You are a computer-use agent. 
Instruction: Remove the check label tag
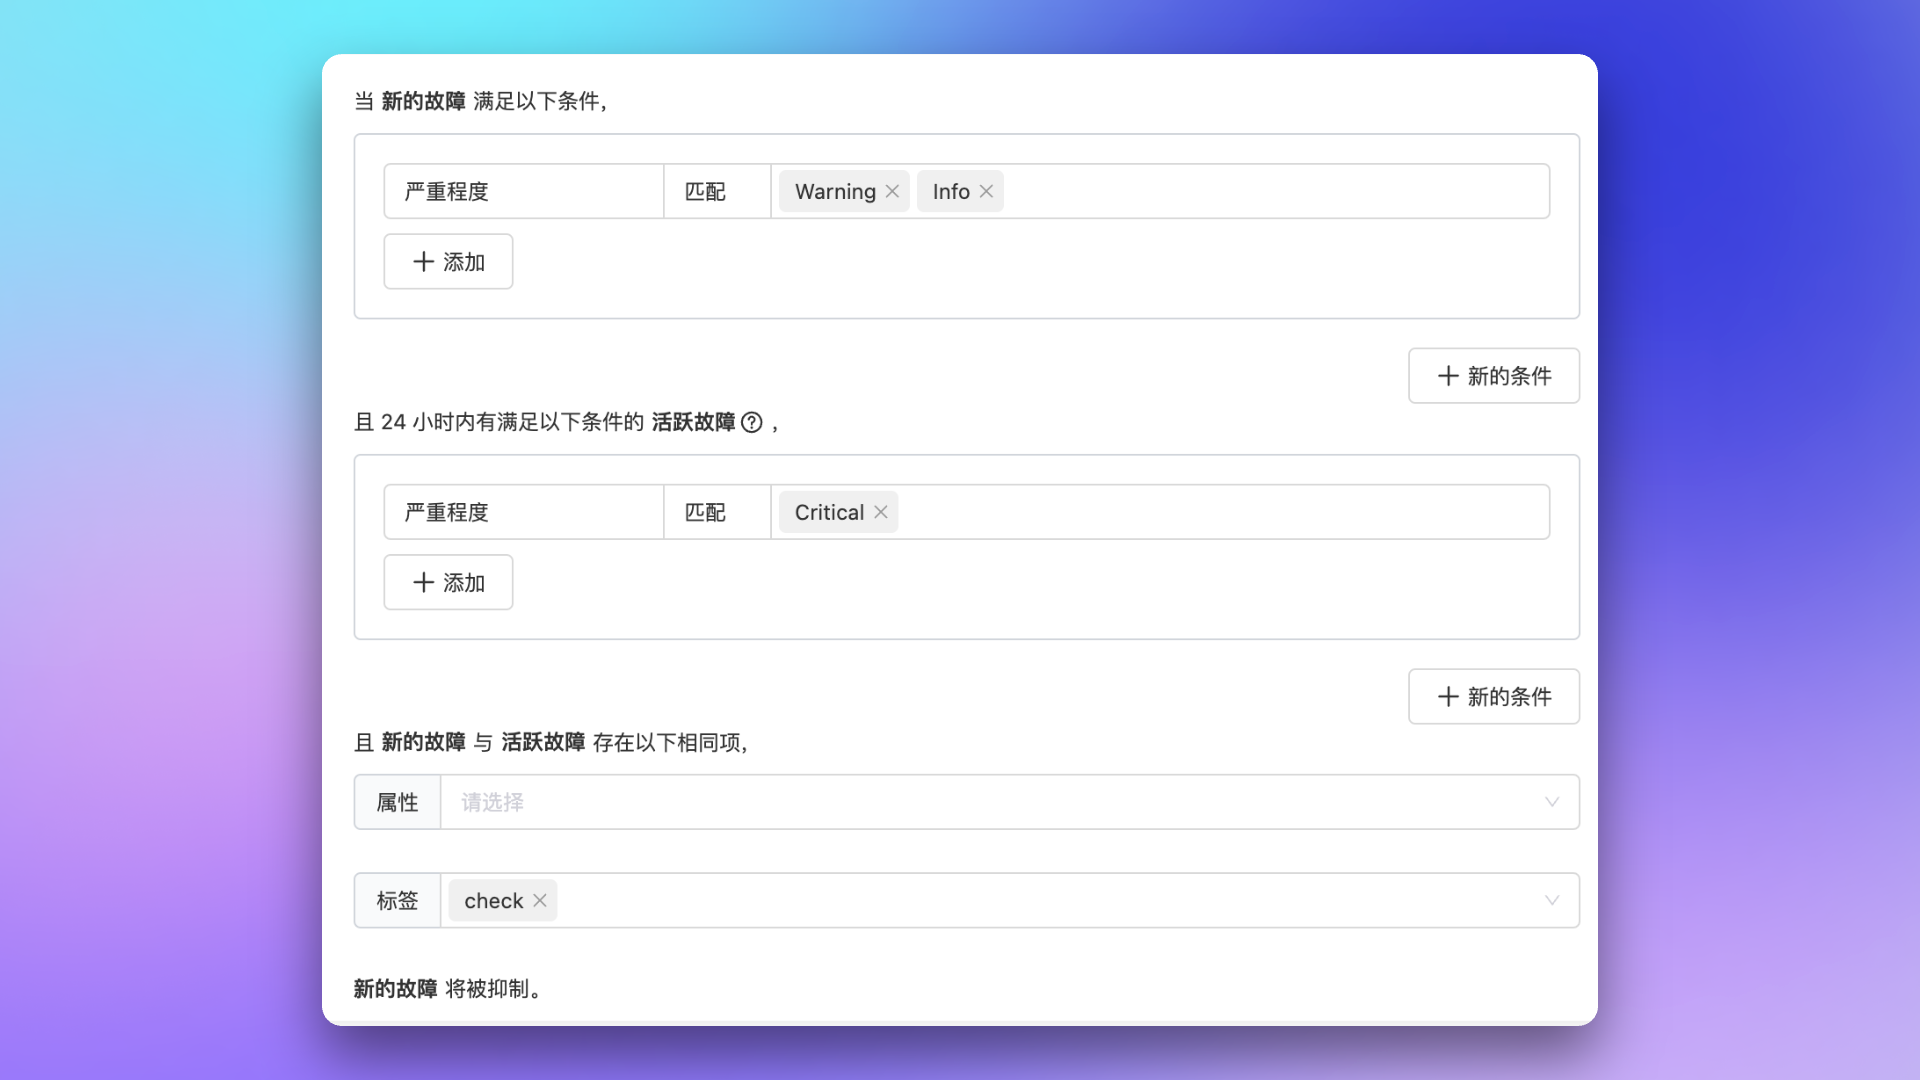click(540, 900)
